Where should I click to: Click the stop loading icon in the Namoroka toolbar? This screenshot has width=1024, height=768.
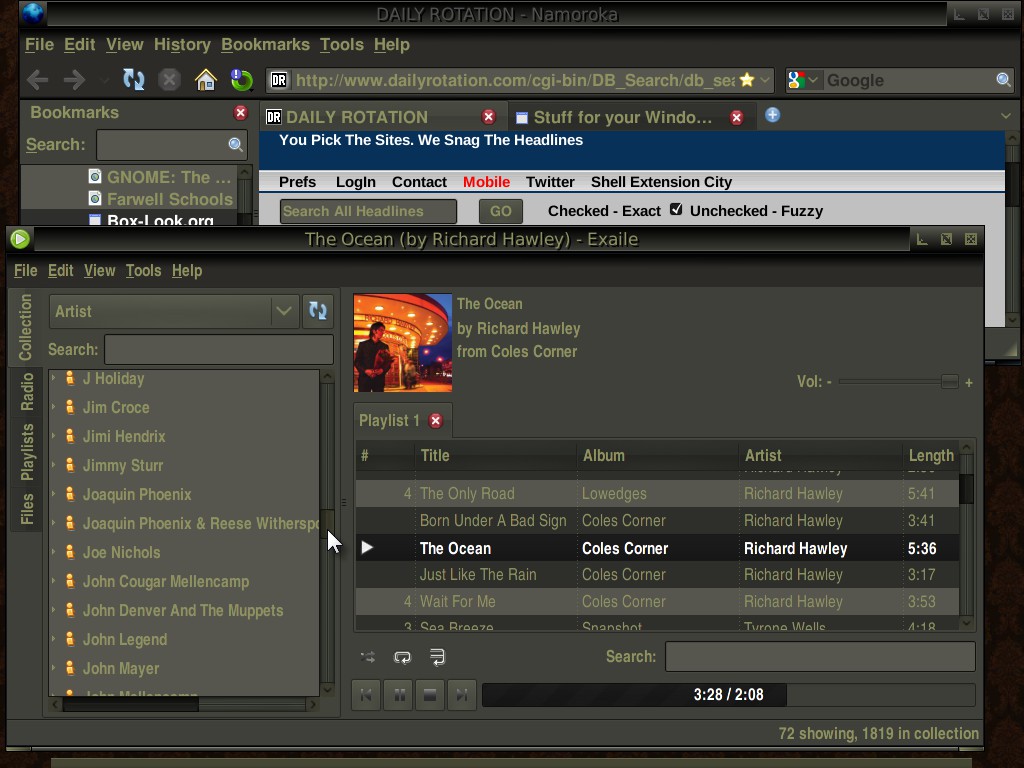[170, 80]
